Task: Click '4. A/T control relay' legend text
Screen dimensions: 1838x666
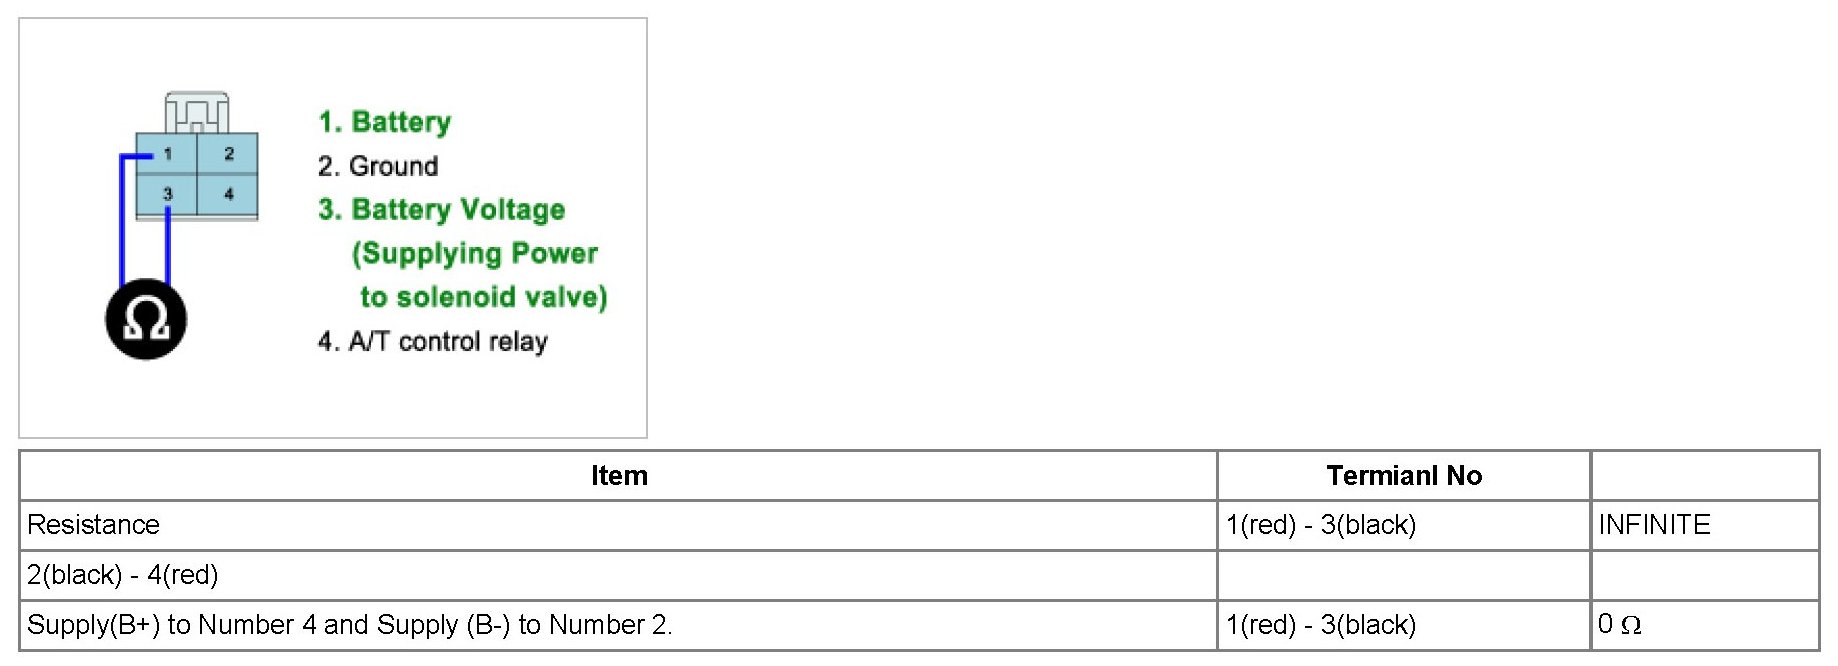Action: tap(432, 342)
